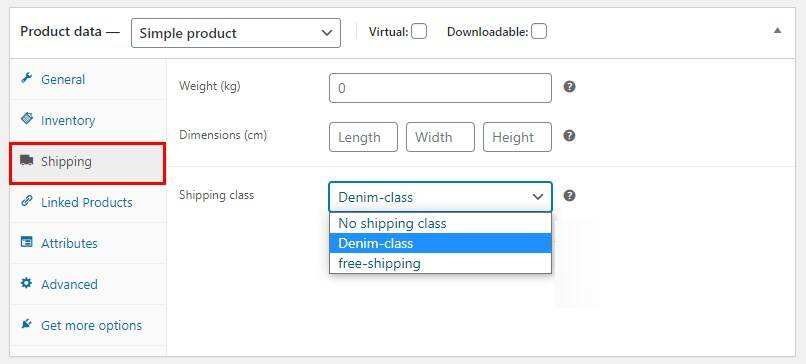Click help icon beside Shipping class
Screen dimensions: 806x364
tap(569, 196)
